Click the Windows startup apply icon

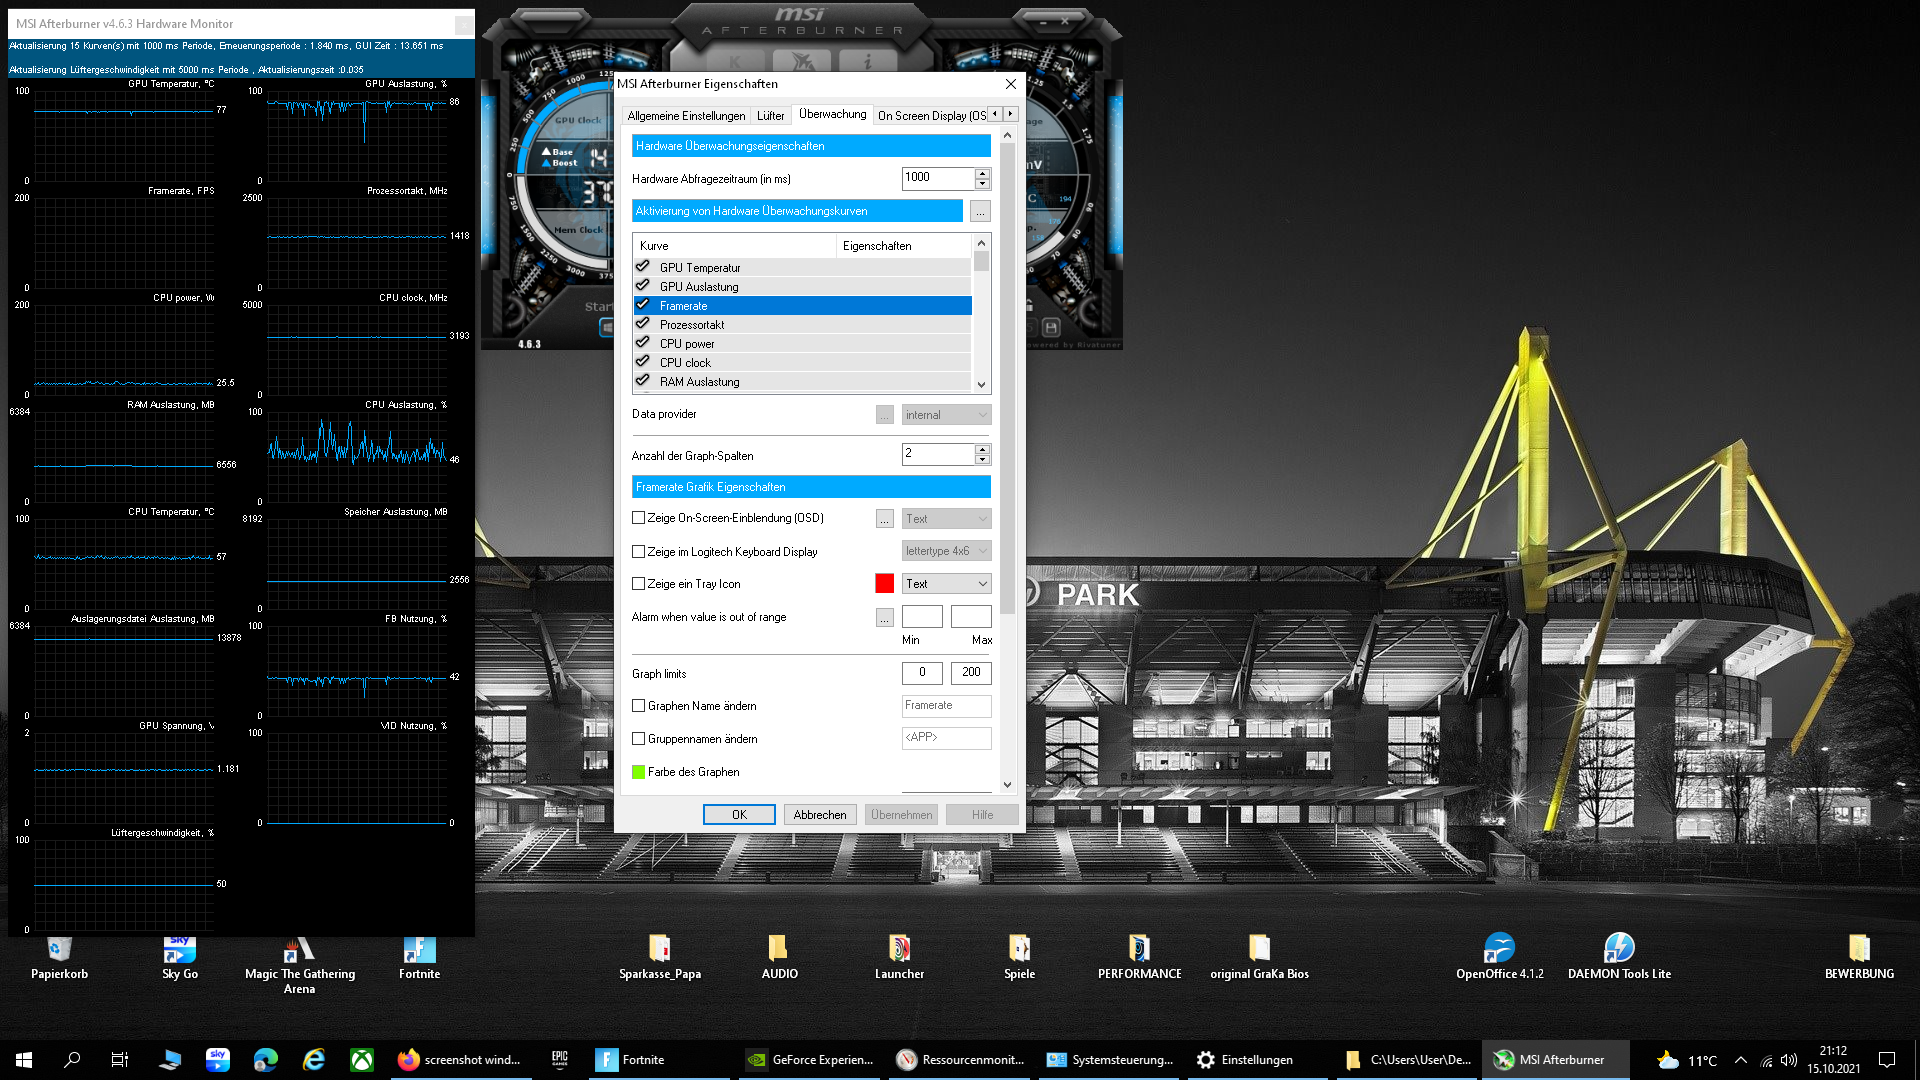(607, 327)
